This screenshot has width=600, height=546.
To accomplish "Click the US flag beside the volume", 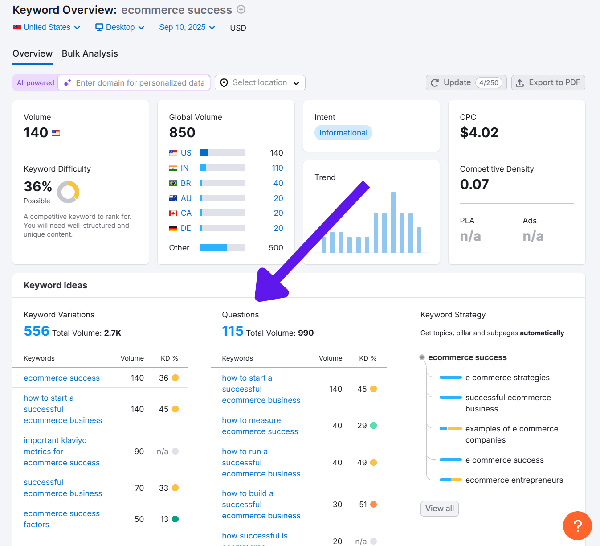I will pyautogui.click(x=57, y=133).
